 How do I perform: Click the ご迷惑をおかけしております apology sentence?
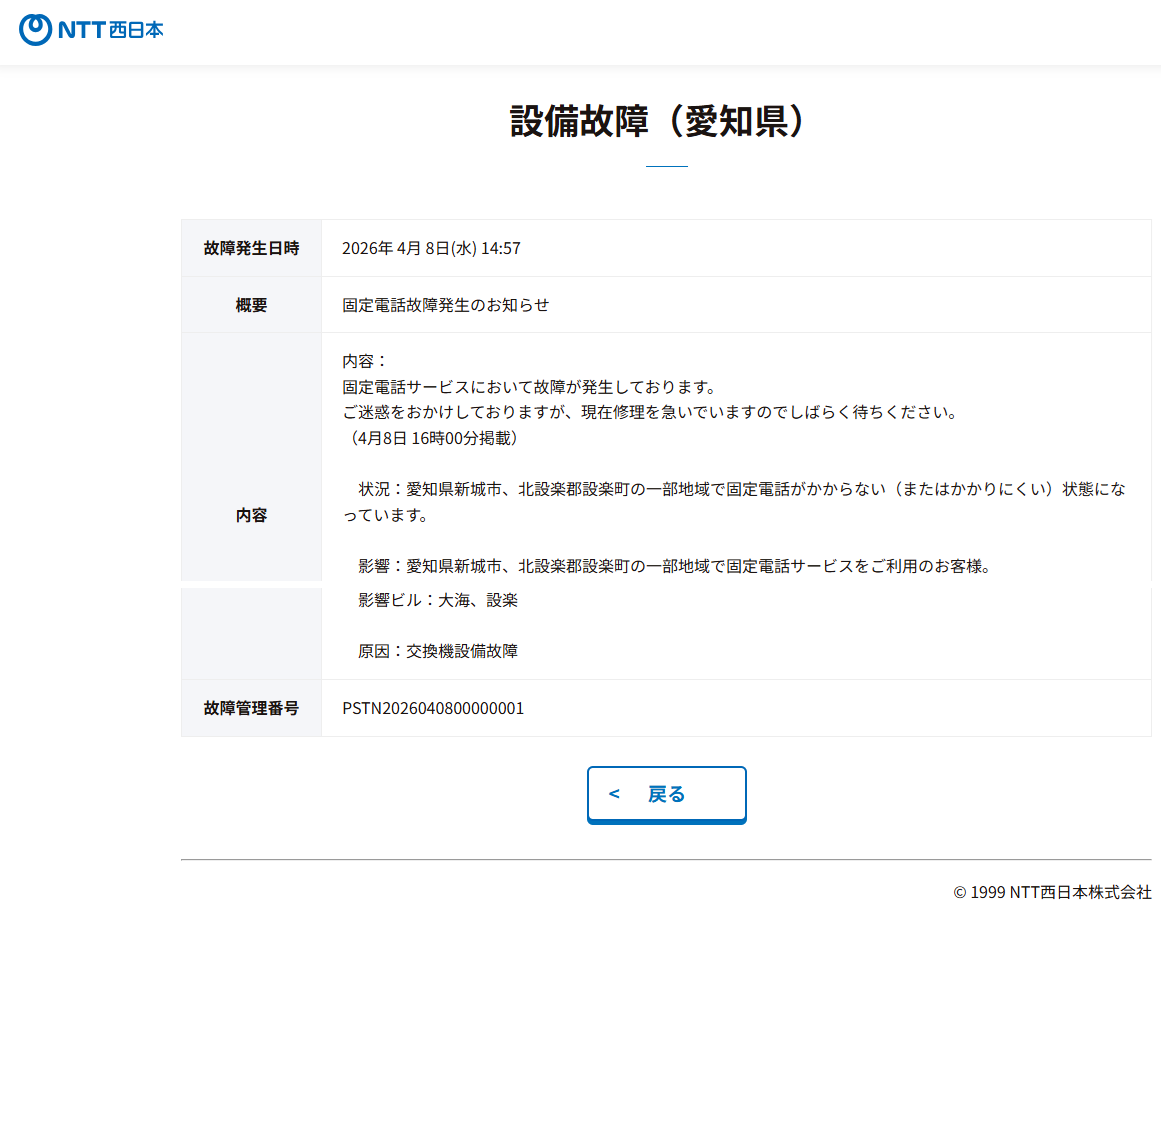pyautogui.click(x=650, y=412)
